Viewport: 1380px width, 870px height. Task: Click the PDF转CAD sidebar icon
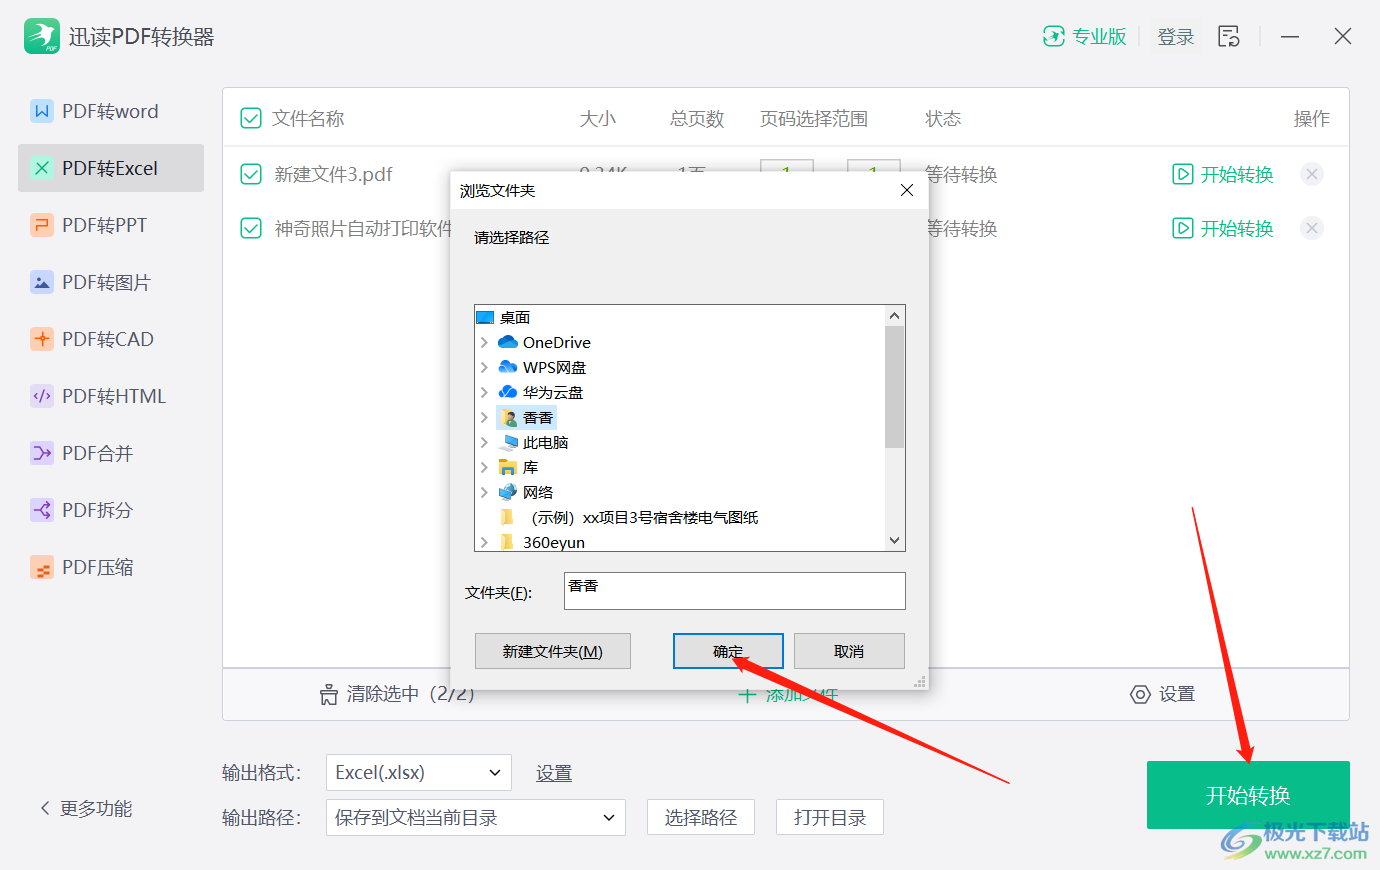(x=41, y=339)
